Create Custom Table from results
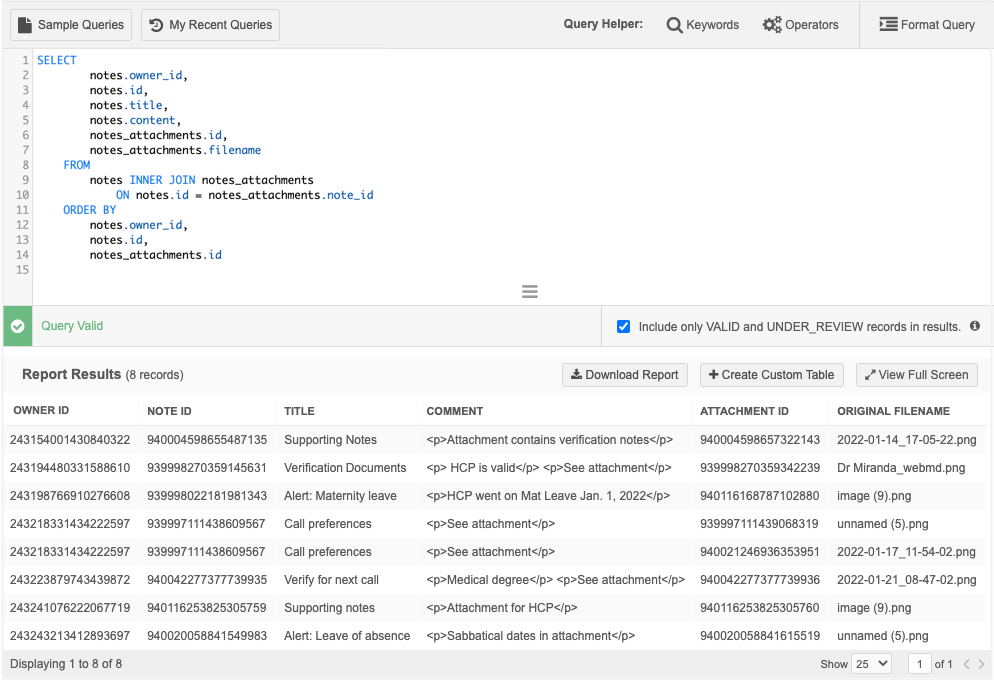The width and height of the screenshot is (994, 680). [771, 375]
